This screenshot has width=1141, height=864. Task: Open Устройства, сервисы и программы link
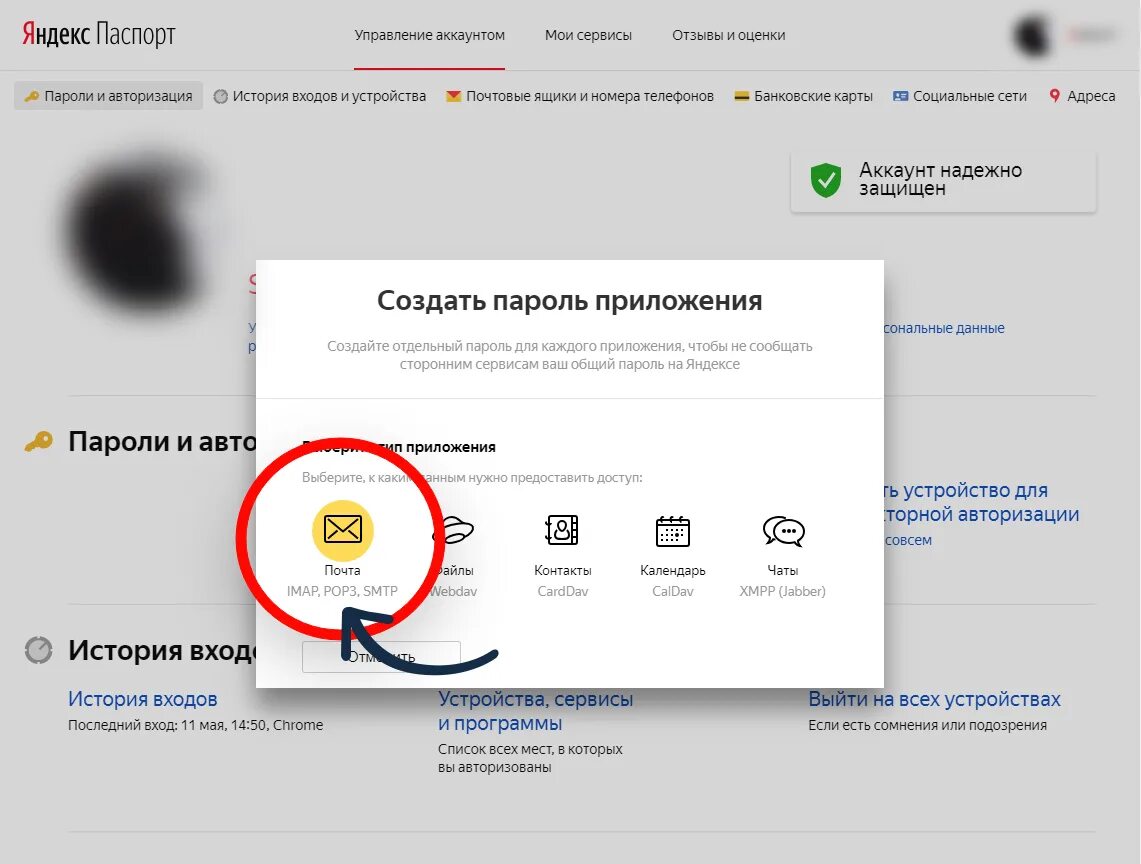(536, 711)
